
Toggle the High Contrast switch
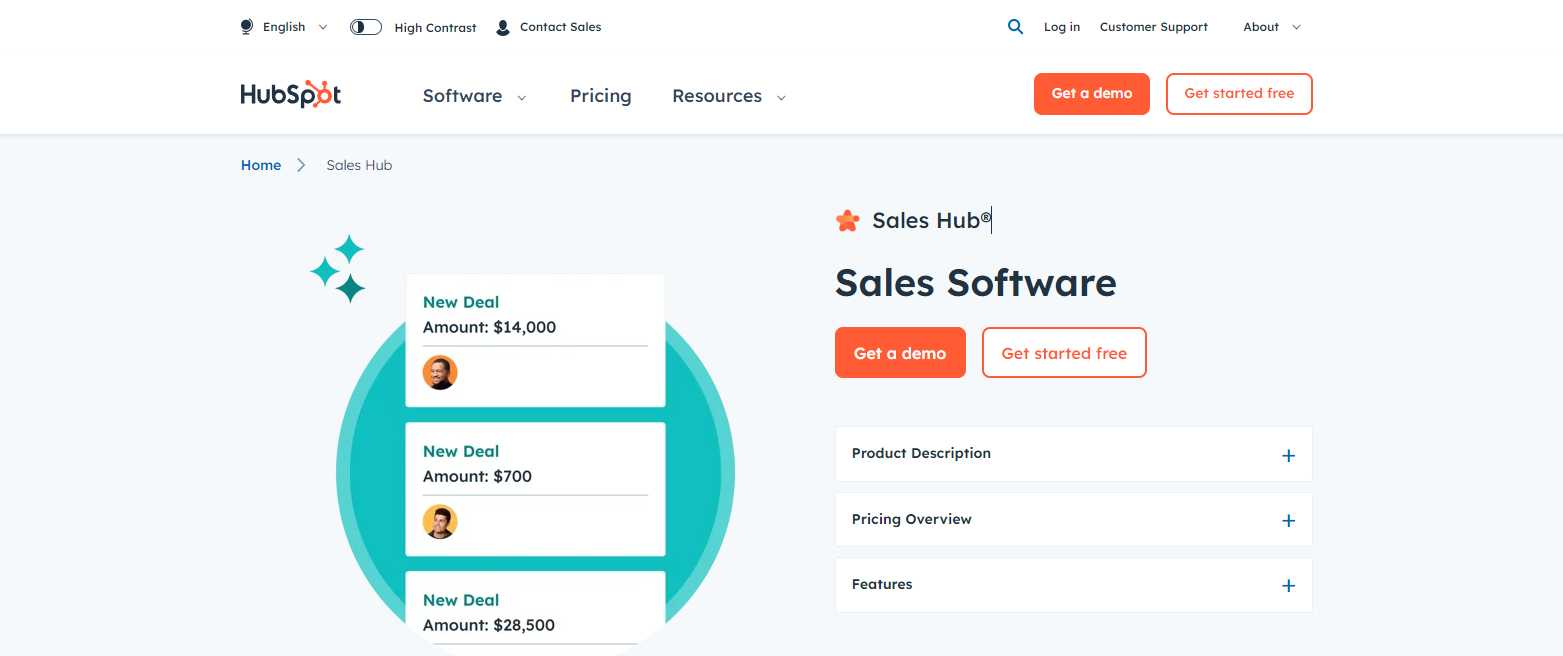366,27
